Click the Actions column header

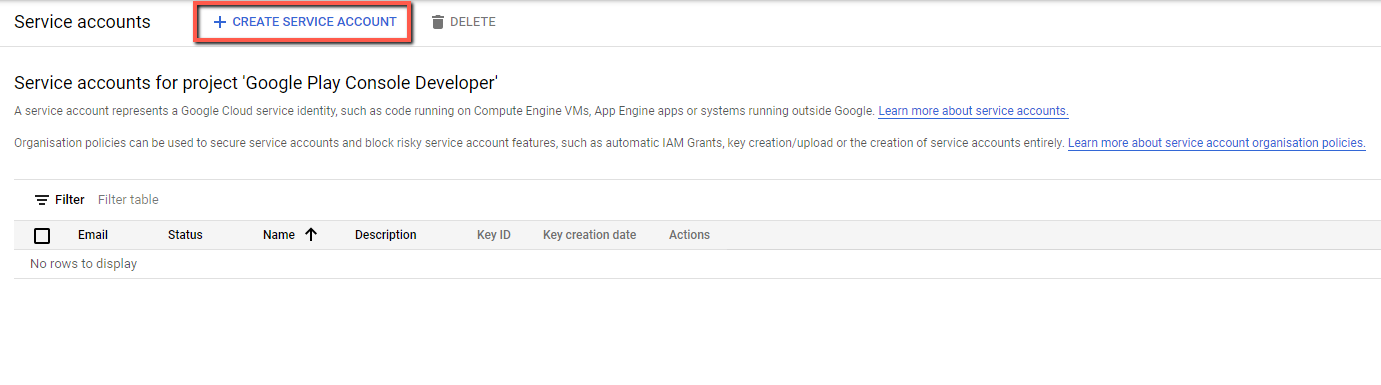pos(689,235)
